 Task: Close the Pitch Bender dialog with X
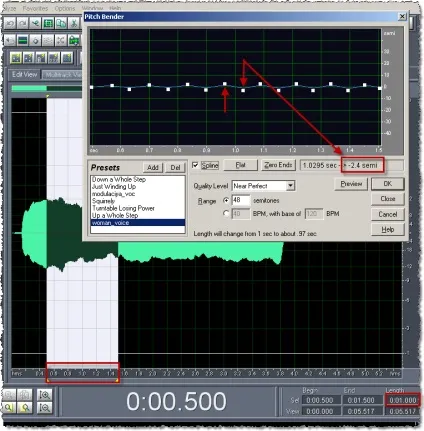click(402, 16)
